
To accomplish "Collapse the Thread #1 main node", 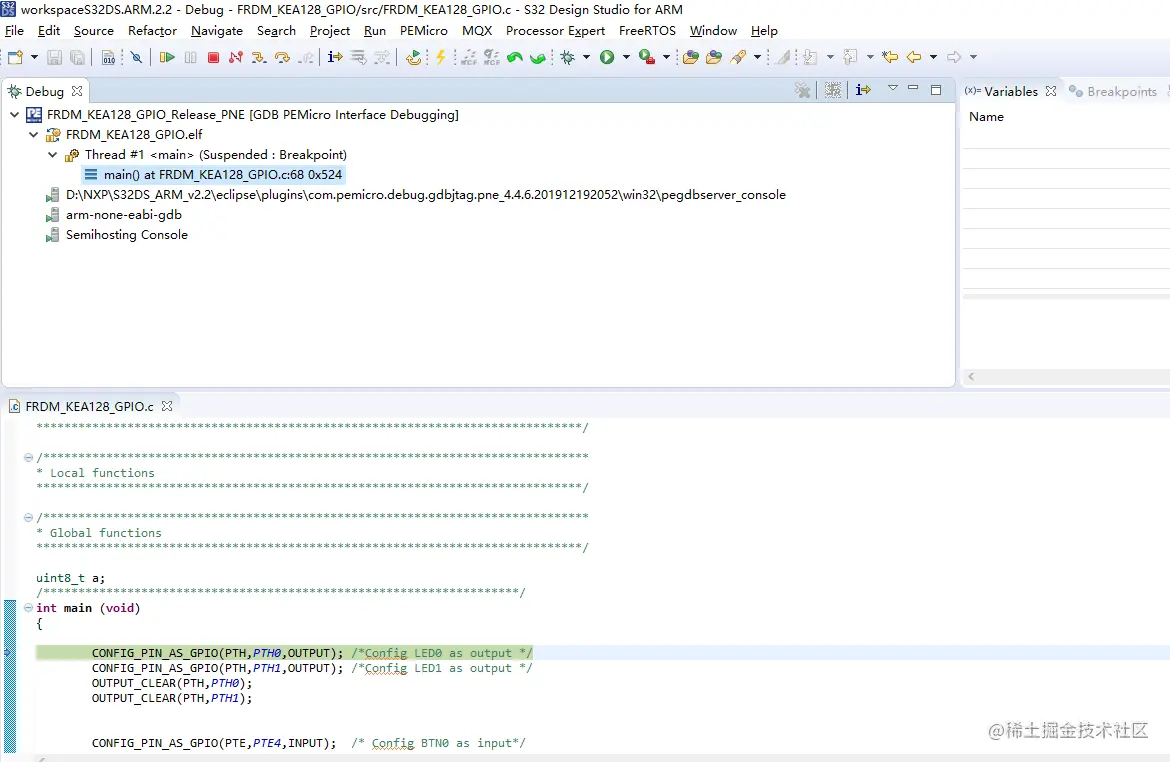I will [52, 154].
